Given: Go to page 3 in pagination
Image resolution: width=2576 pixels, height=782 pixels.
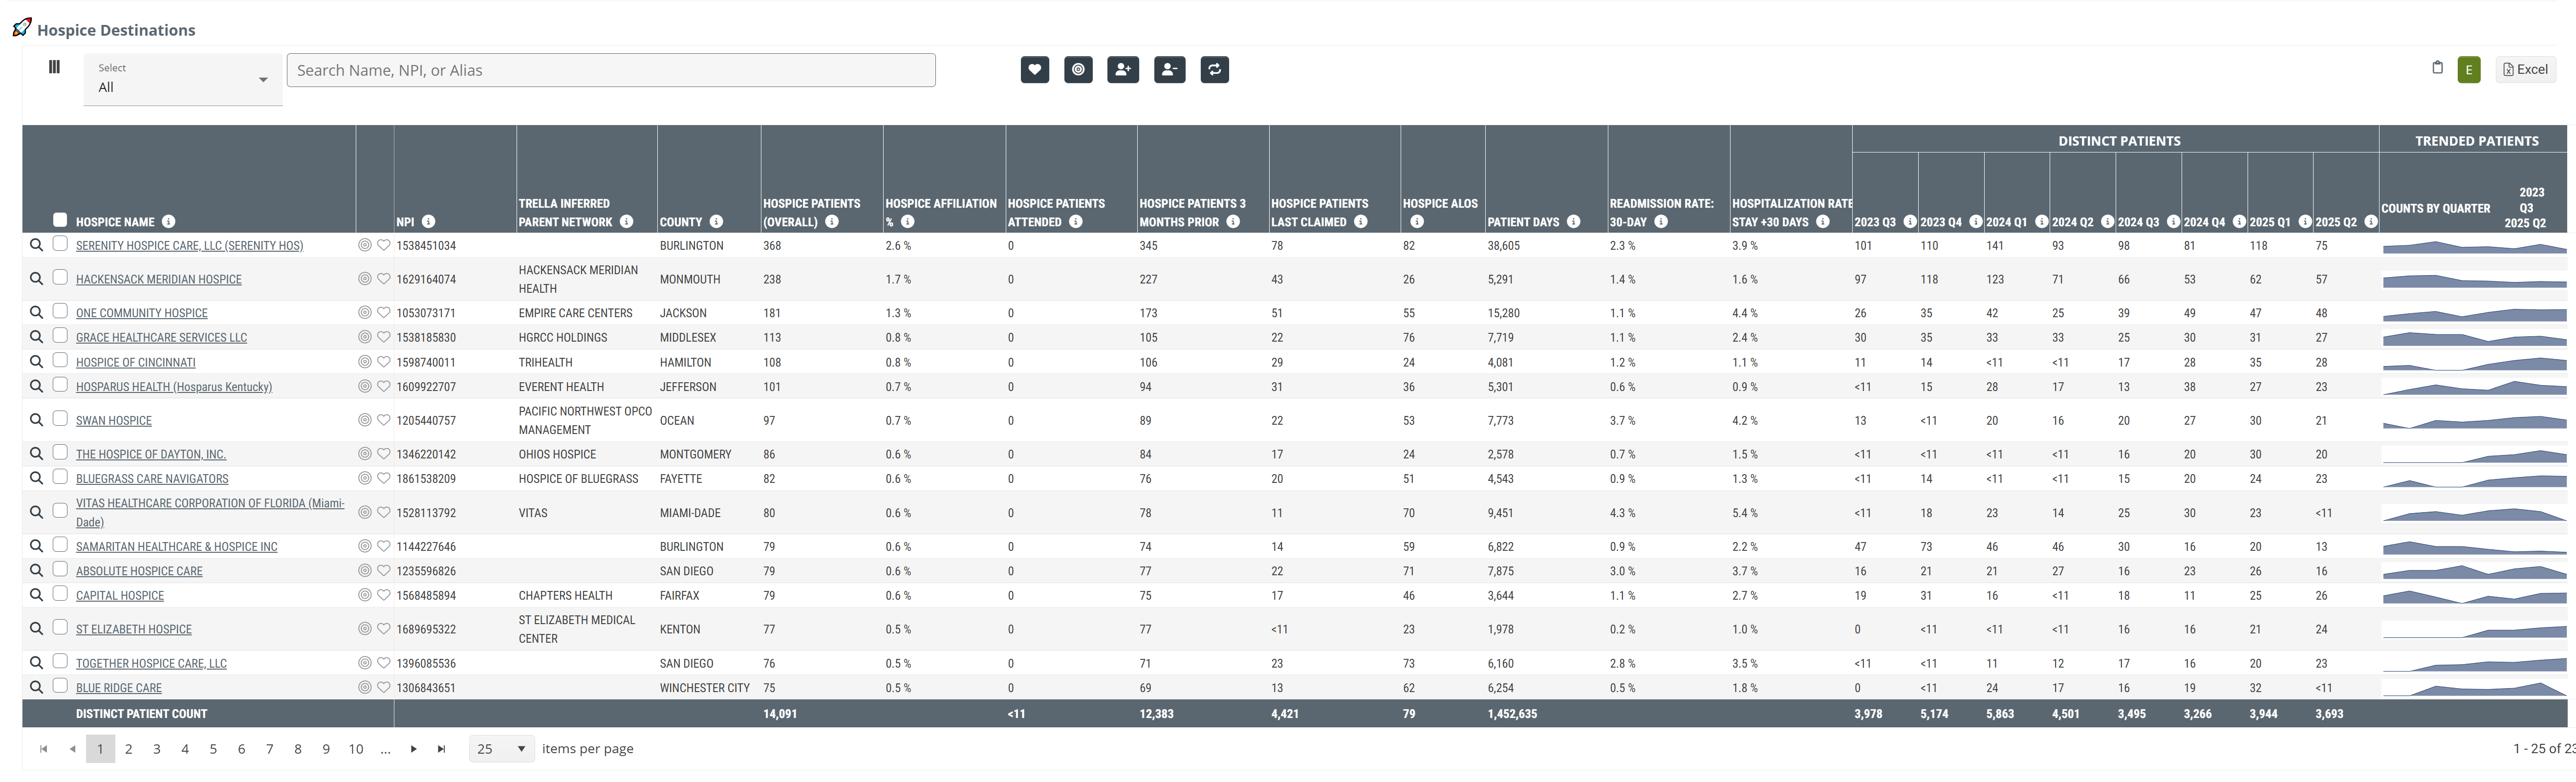Looking at the screenshot, I should (156, 749).
